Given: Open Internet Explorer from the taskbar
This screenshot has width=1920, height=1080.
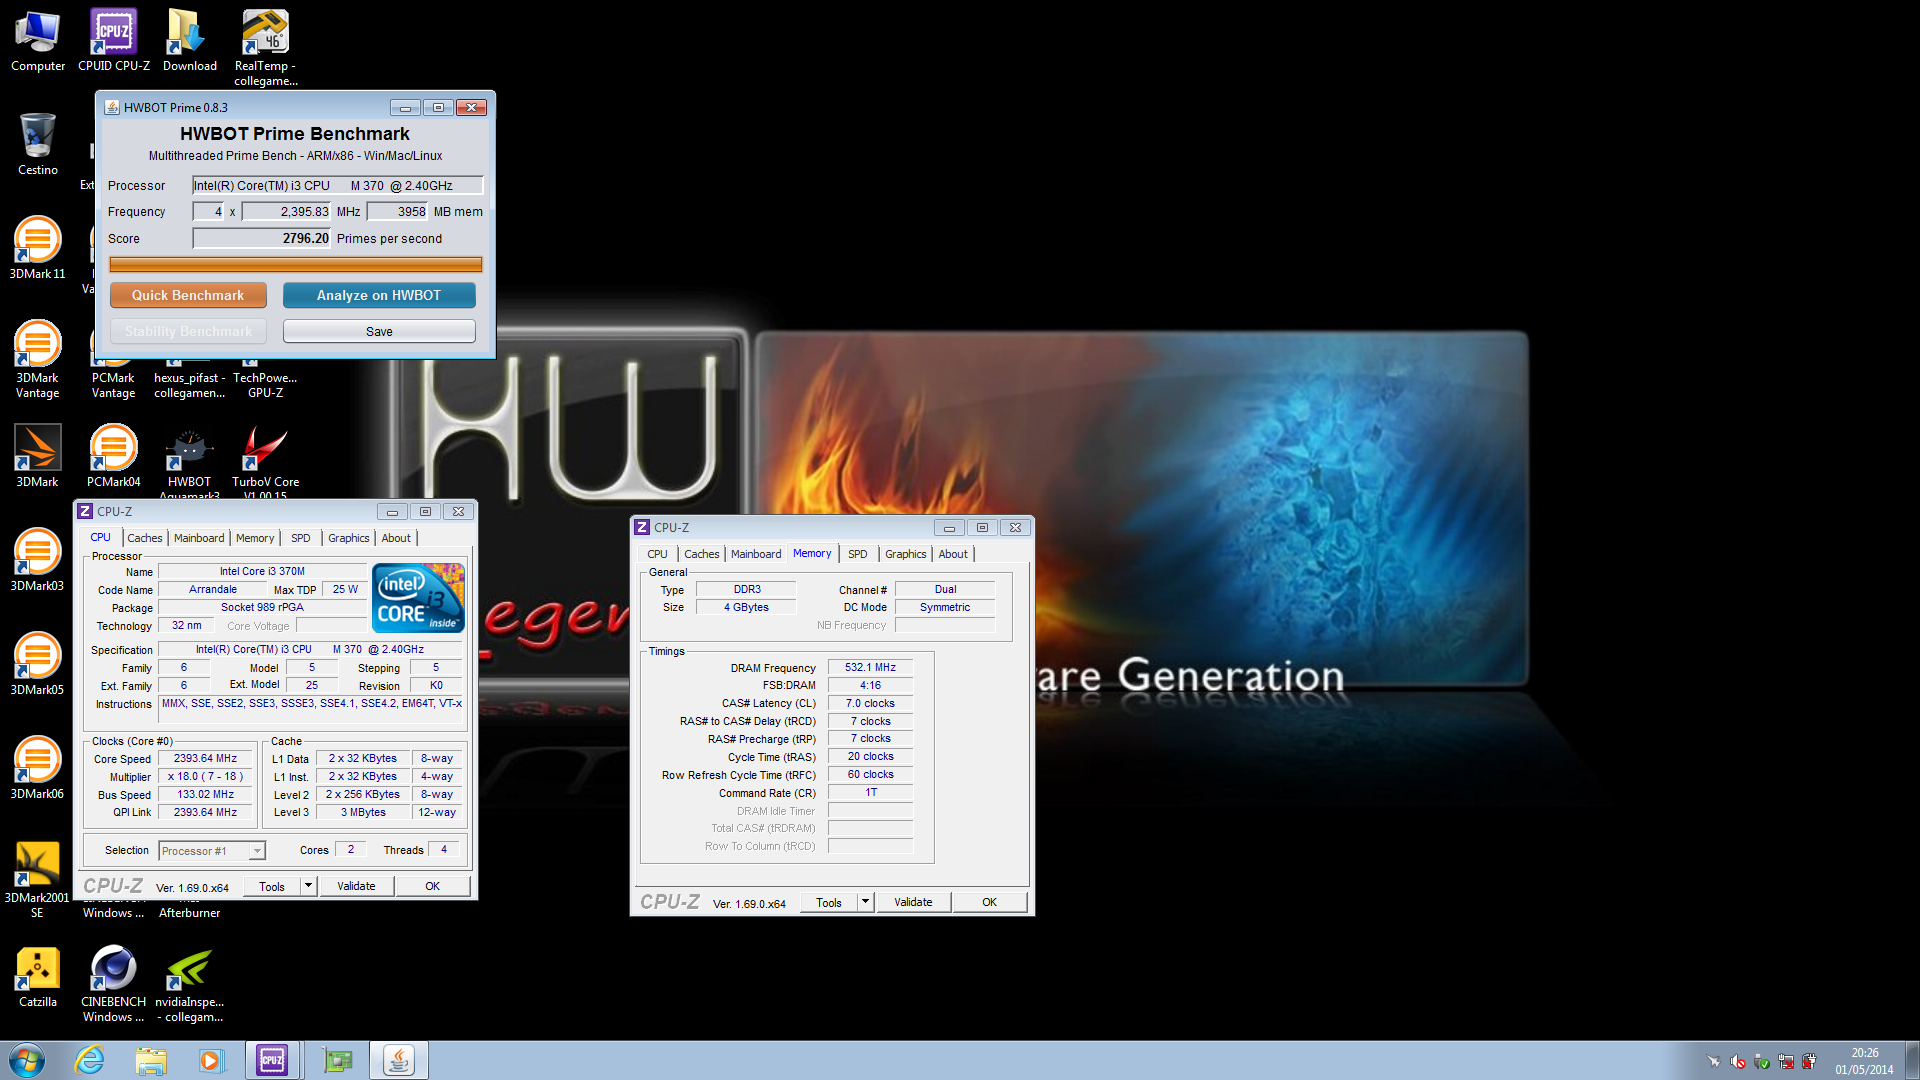Looking at the screenshot, I should coord(90,1060).
